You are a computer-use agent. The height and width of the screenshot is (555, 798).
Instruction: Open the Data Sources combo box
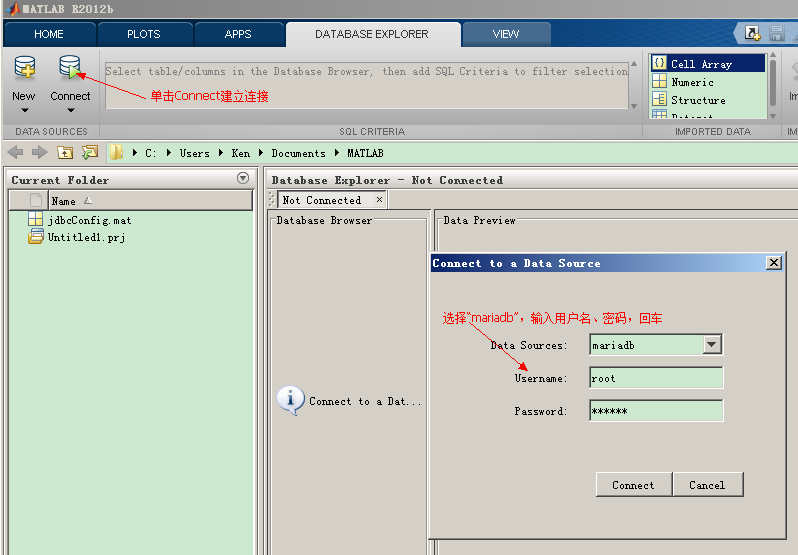point(656,345)
